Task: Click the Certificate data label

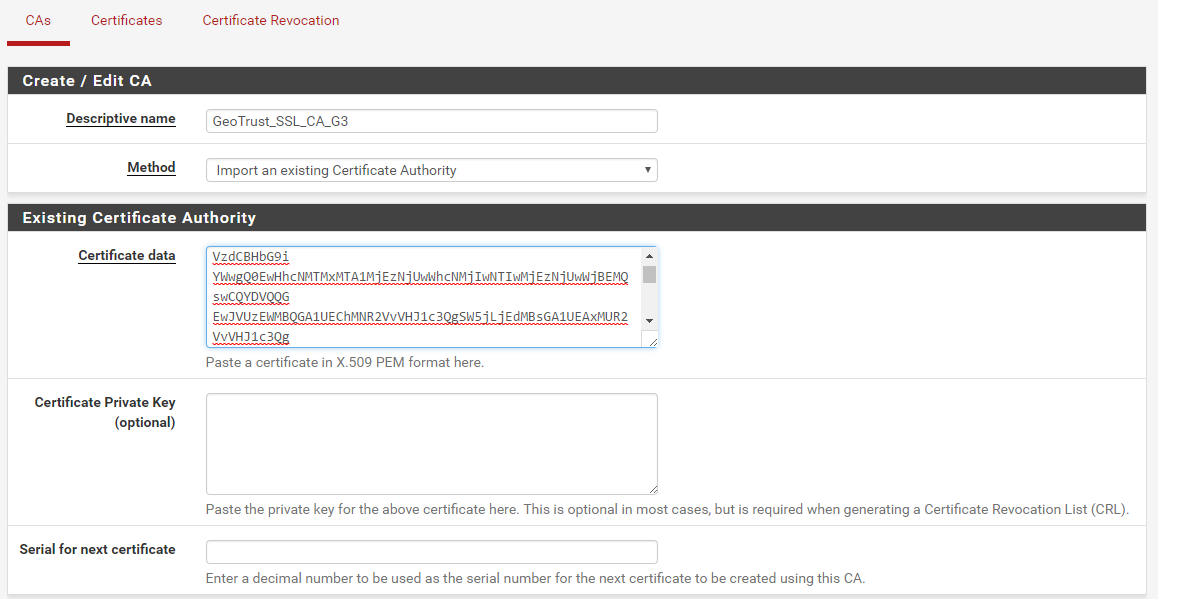Action: pos(126,256)
